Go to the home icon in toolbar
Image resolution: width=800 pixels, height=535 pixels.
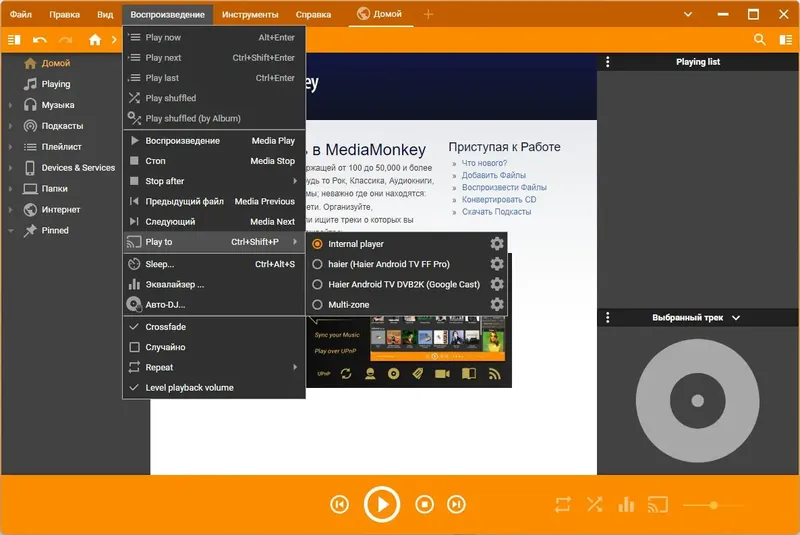click(95, 39)
